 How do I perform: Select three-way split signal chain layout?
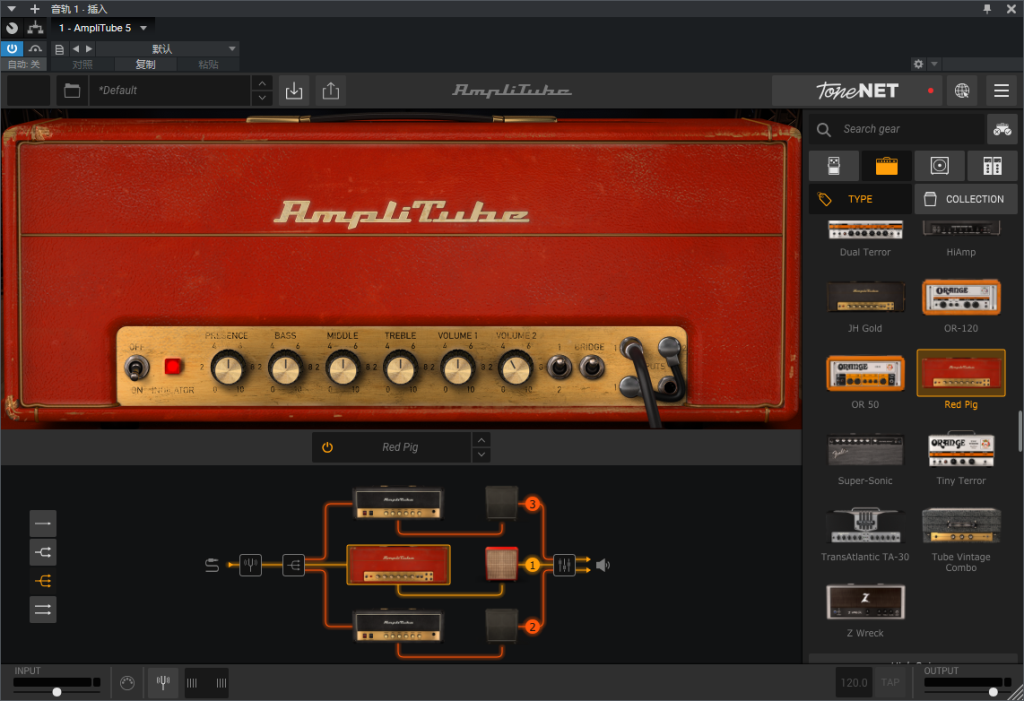[x=43, y=581]
